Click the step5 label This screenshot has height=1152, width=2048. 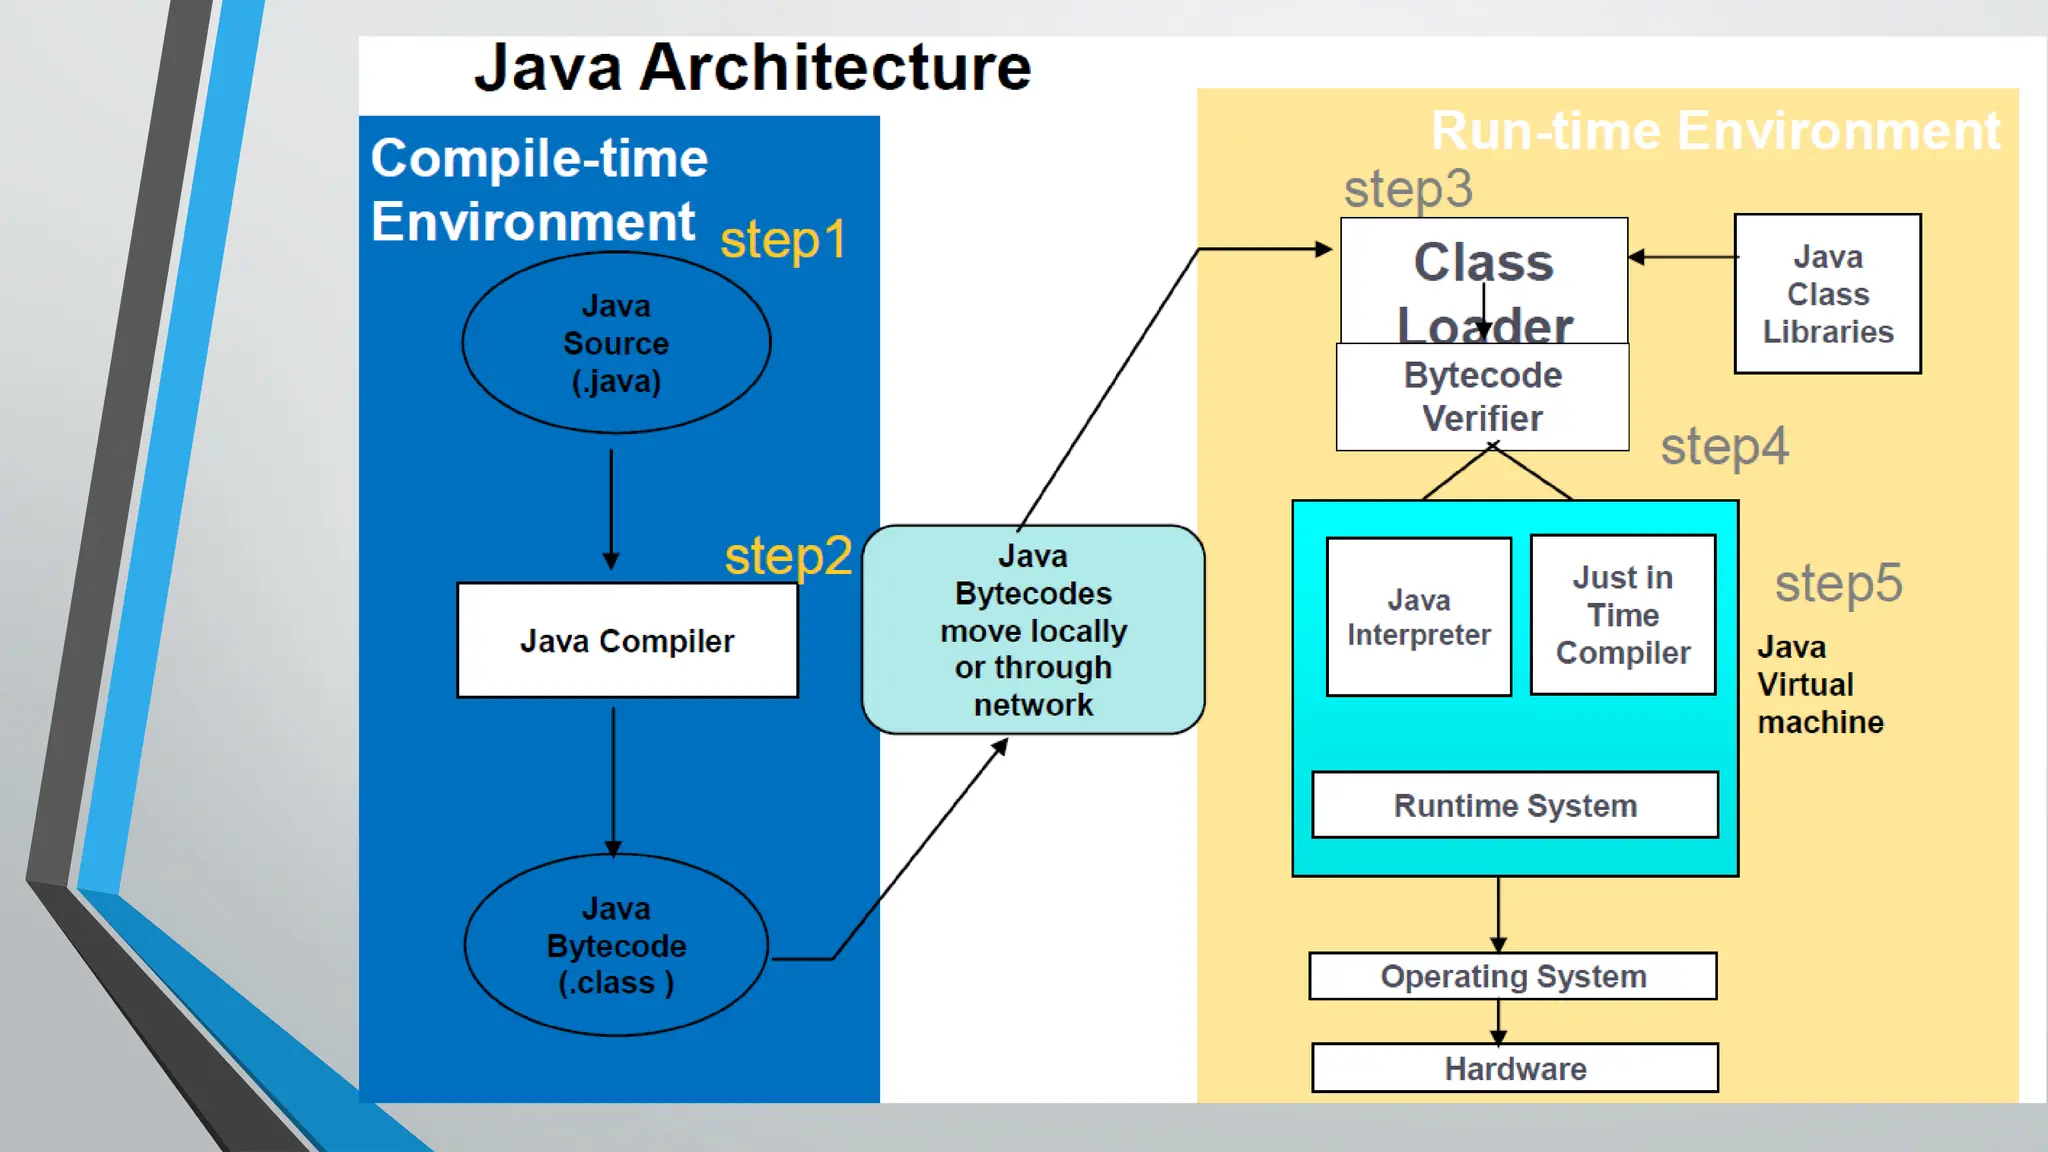pos(1838,584)
